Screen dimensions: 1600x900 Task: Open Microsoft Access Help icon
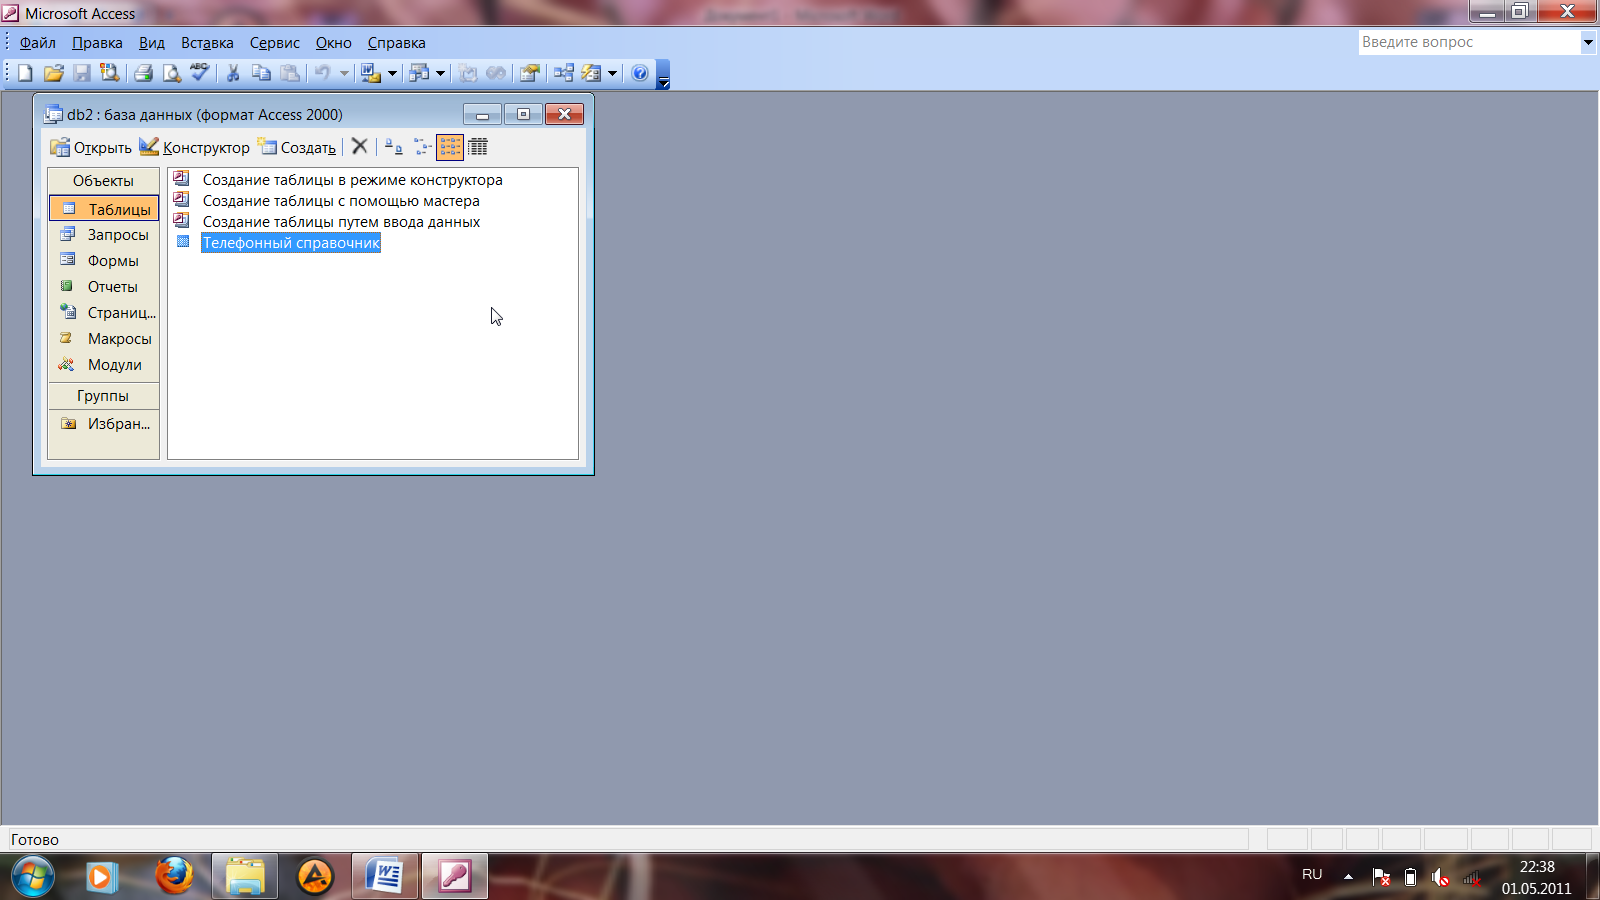point(640,73)
